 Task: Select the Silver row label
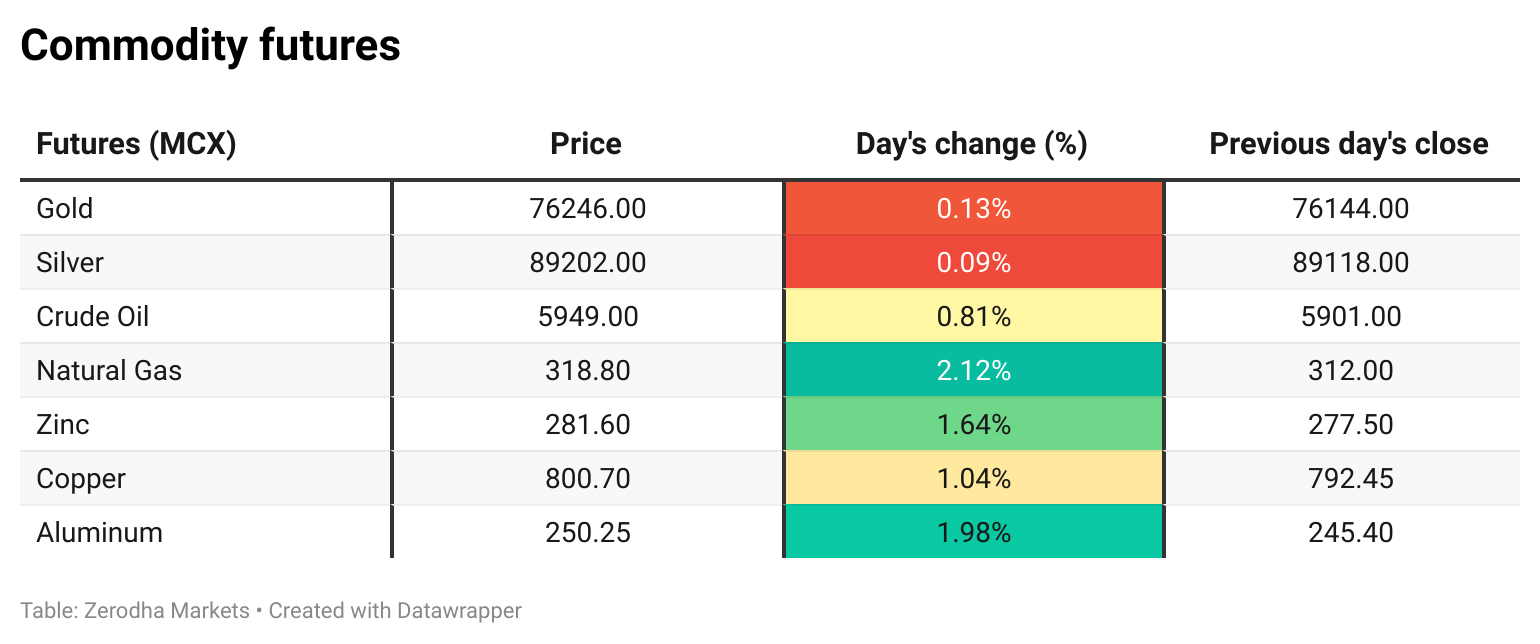tap(70, 262)
